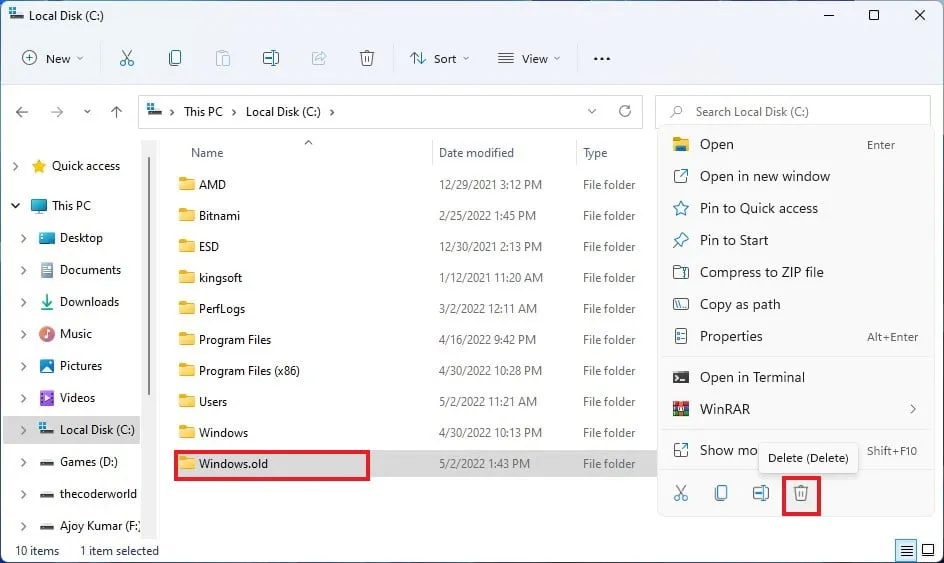This screenshot has height=563, width=944.
Task: Go back with the left arrow
Action: coord(22,112)
